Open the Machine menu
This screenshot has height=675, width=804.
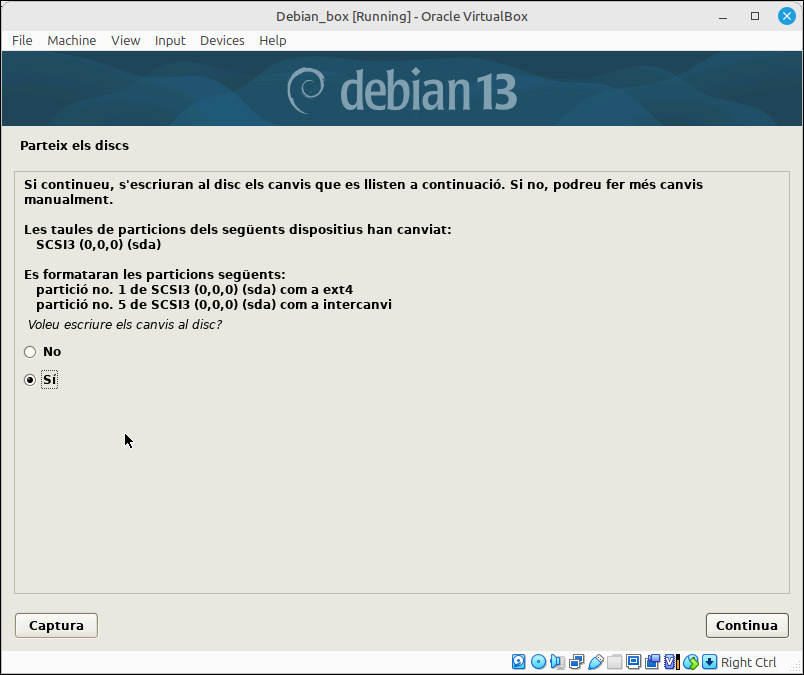click(x=72, y=41)
